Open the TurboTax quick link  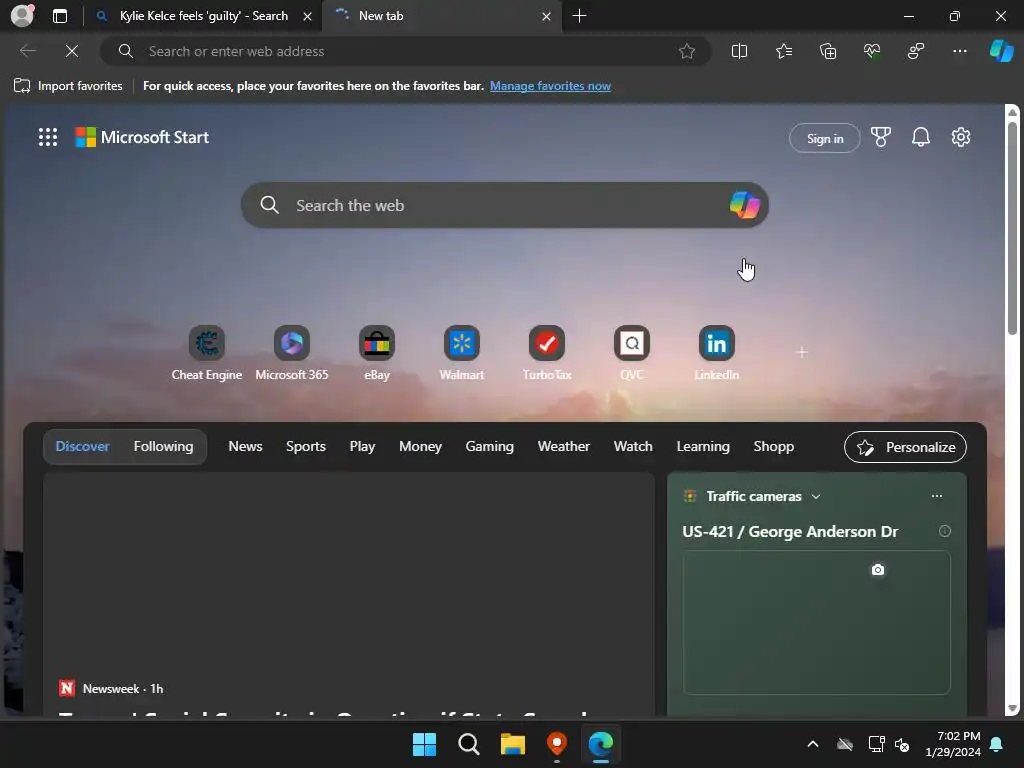(547, 353)
